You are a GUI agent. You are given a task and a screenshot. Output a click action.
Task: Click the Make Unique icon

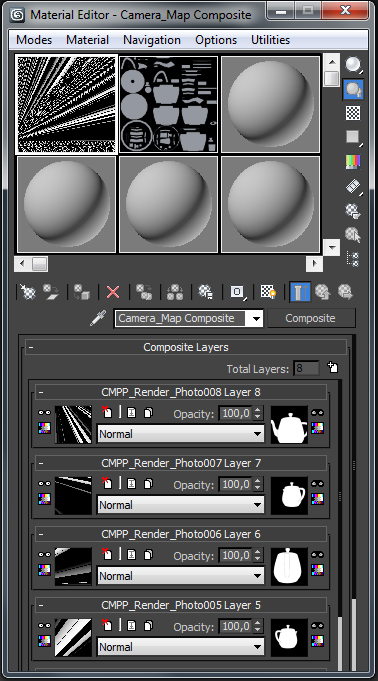(x=175, y=291)
